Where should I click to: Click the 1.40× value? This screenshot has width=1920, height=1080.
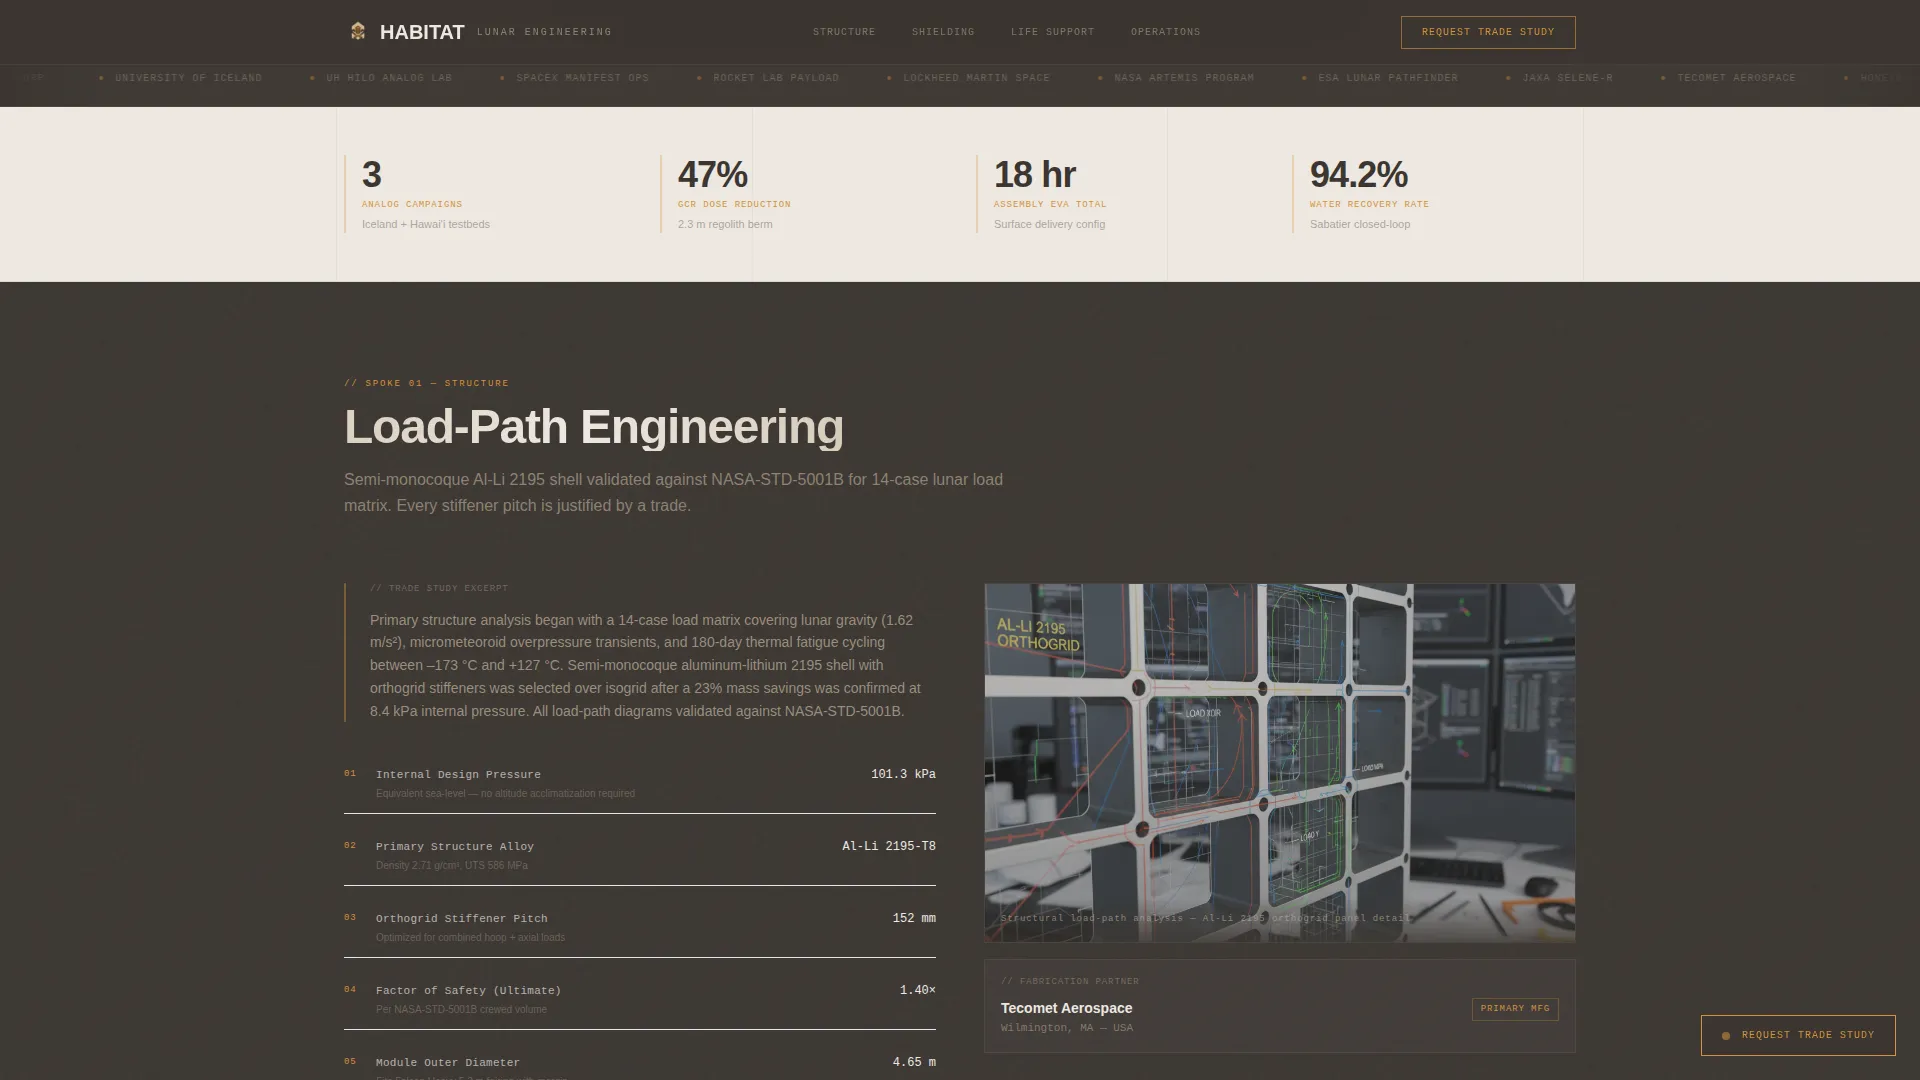pos(918,990)
